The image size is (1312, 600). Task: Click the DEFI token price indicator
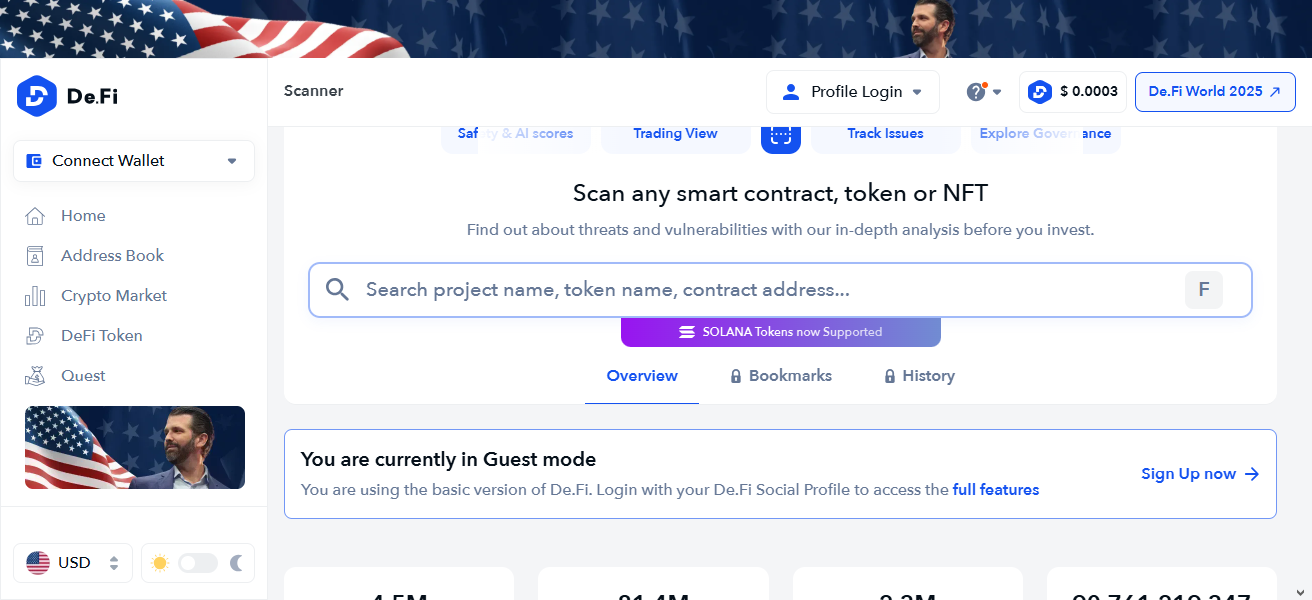pyautogui.click(x=1073, y=91)
